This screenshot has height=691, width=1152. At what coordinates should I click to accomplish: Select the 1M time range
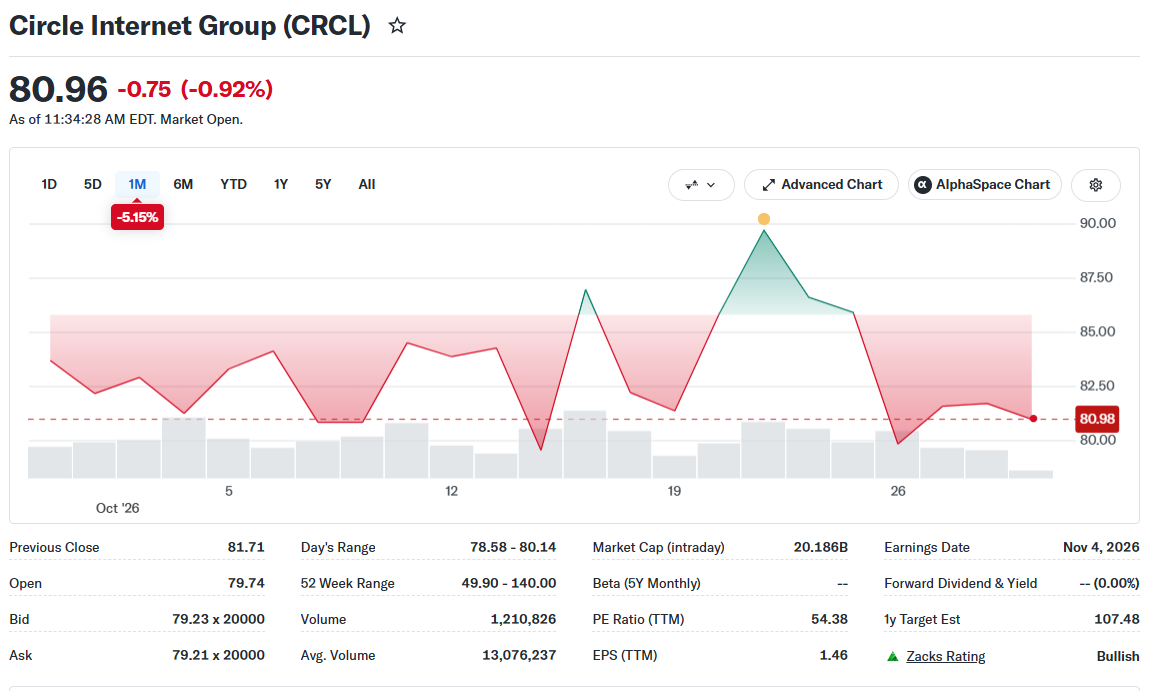point(137,184)
